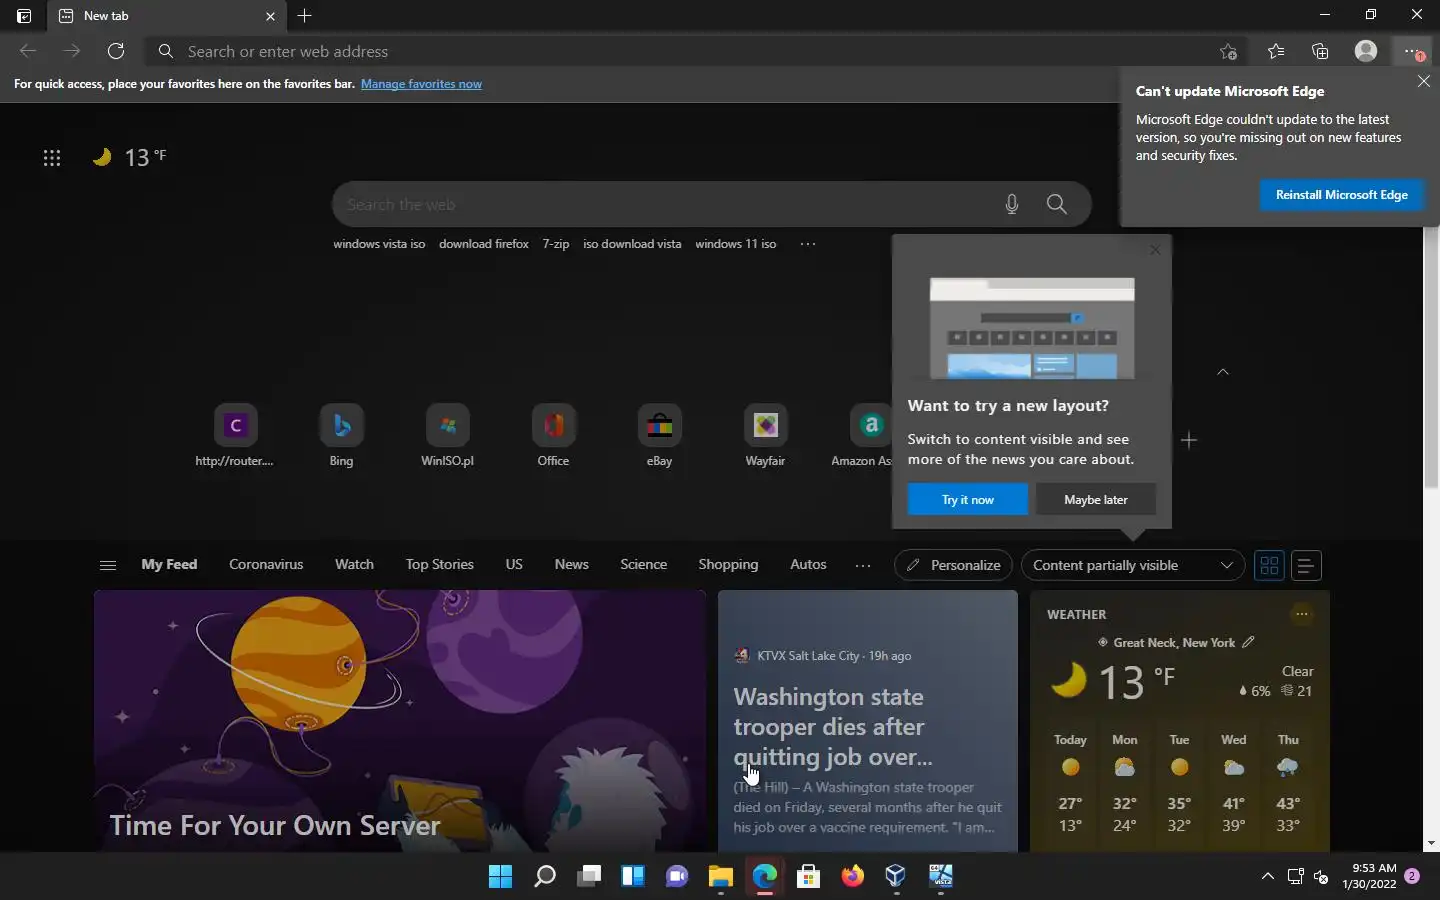Viewport: 1440px width, 900px height.
Task: Open the app launcher grid icon
Action: [x=52, y=157]
